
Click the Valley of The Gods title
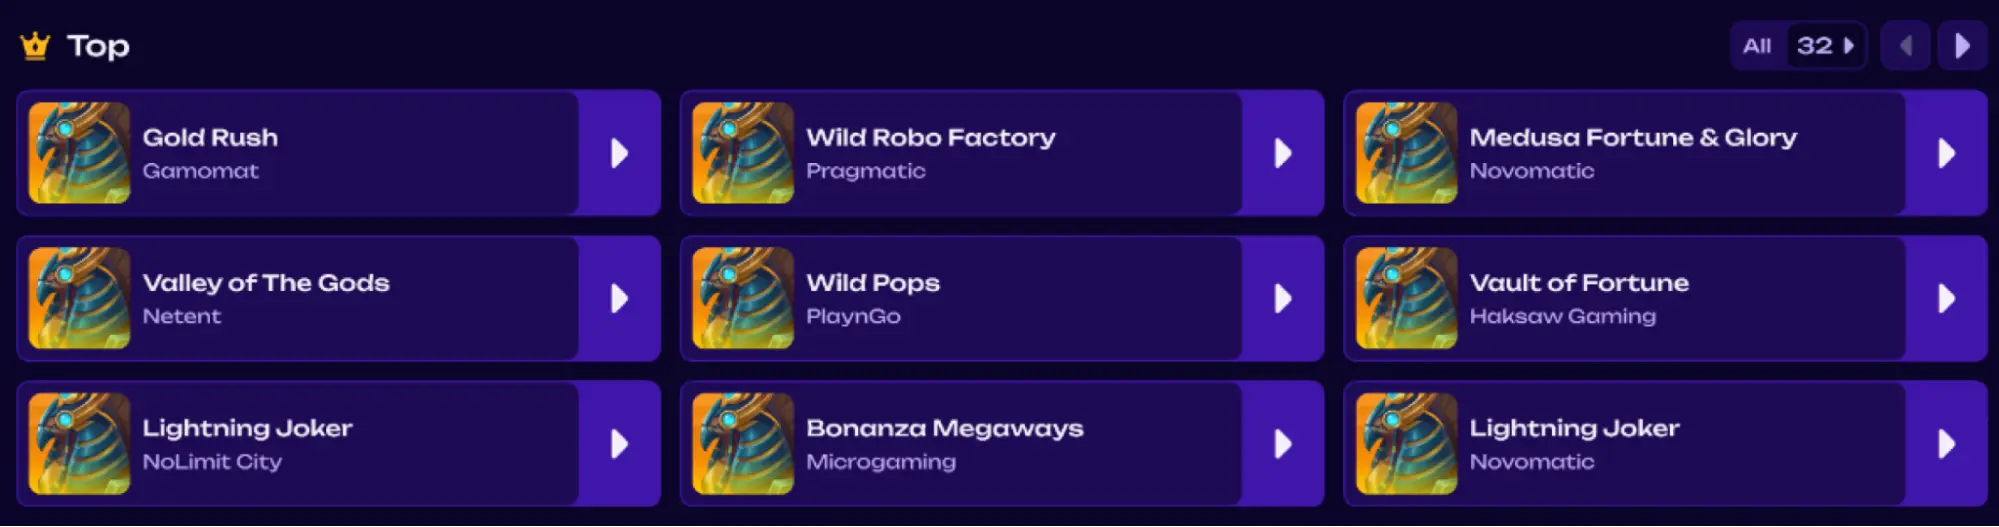tap(265, 283)
